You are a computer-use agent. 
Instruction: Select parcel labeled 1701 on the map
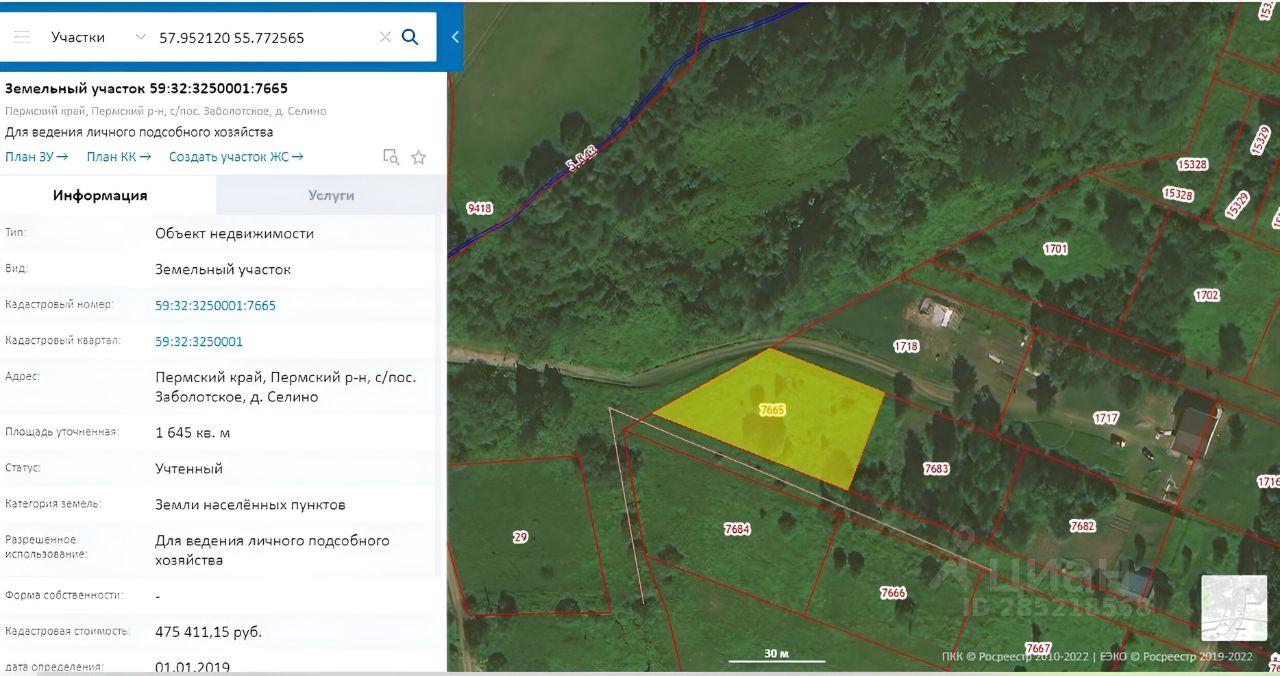1055,249
